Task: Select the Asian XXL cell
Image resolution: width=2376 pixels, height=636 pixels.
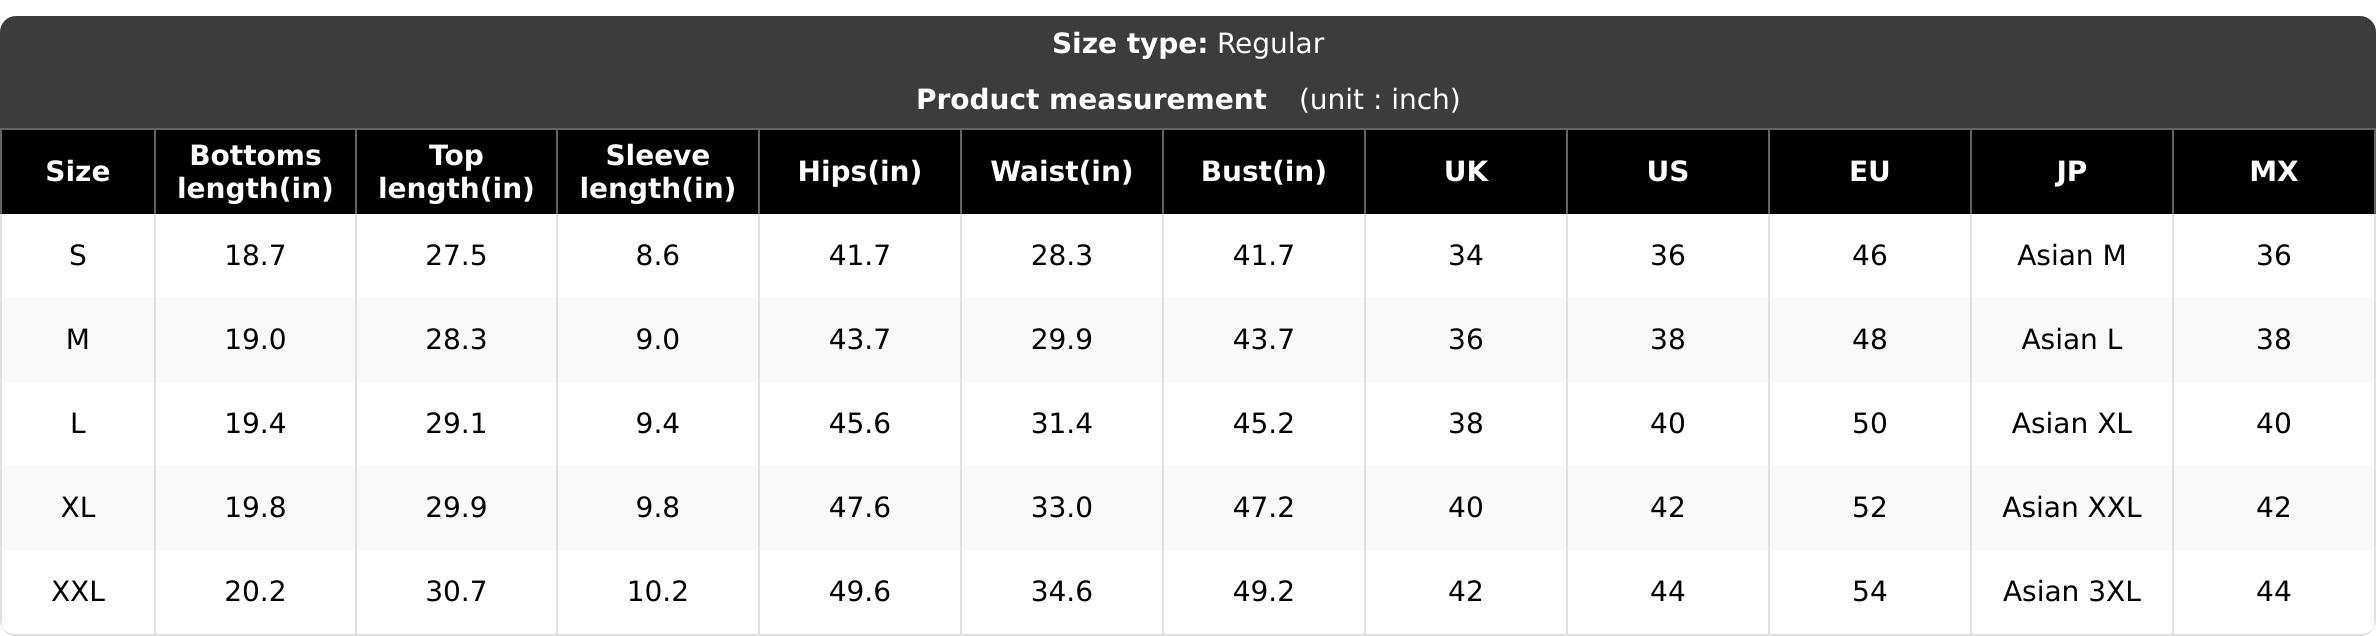Action: tap(2072, 508)
